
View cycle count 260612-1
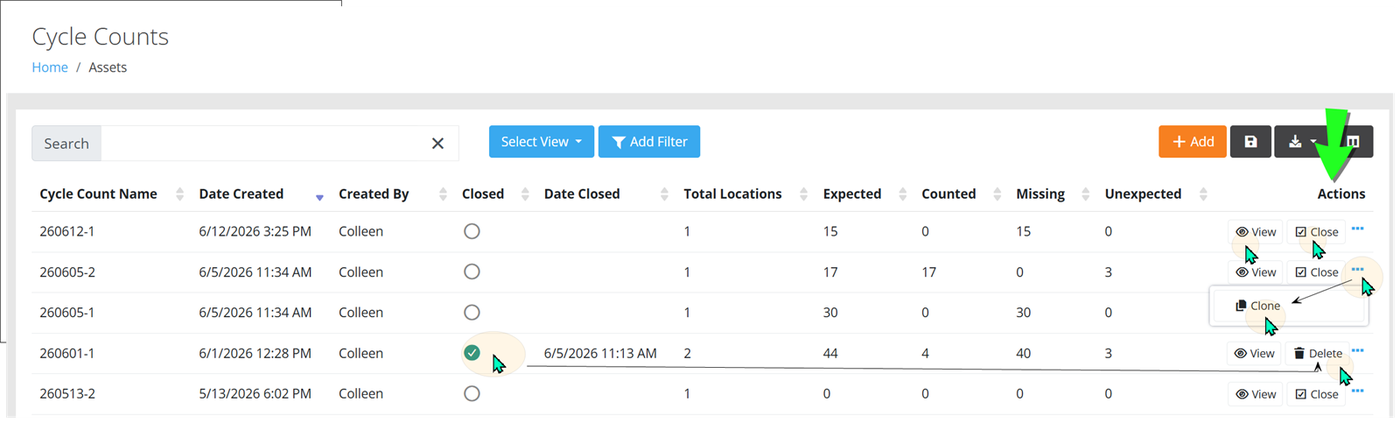pos(1256,232)
